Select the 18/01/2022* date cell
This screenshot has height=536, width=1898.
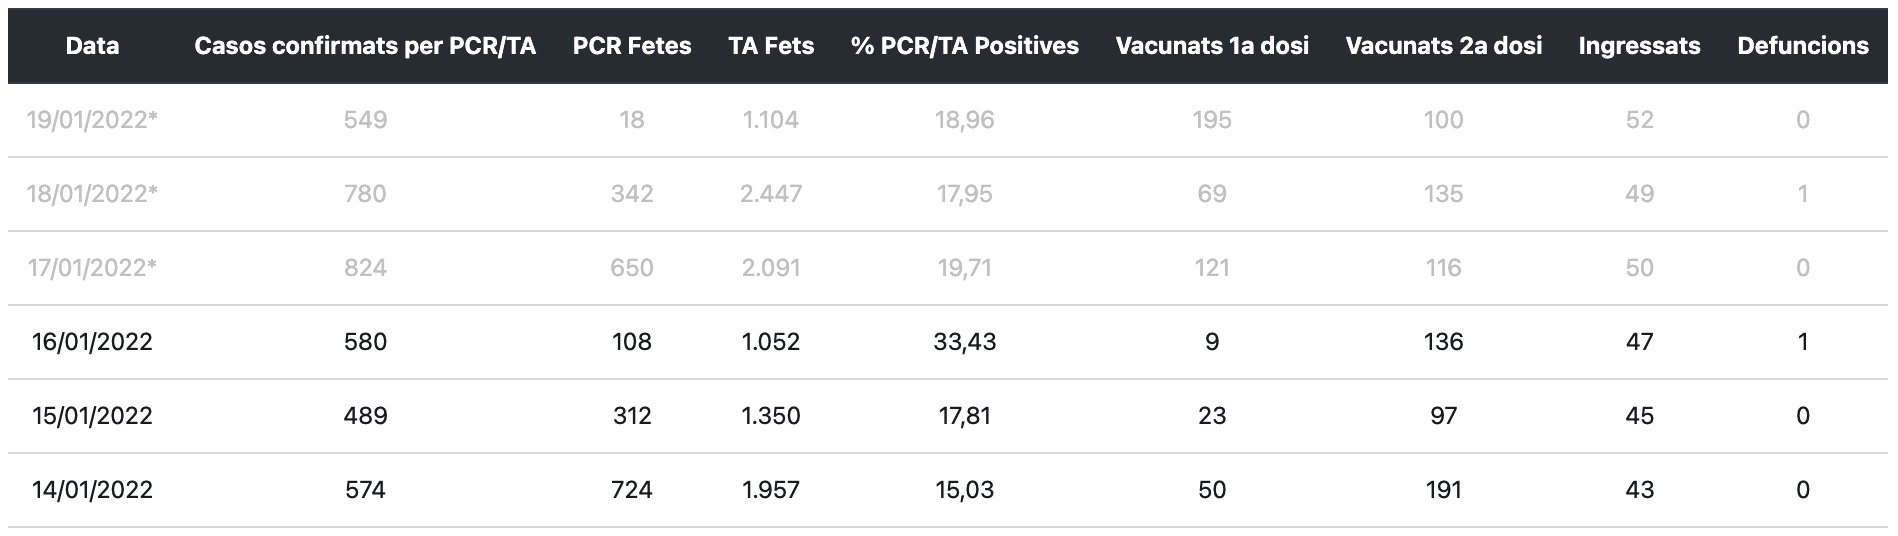tap(92, 194)
